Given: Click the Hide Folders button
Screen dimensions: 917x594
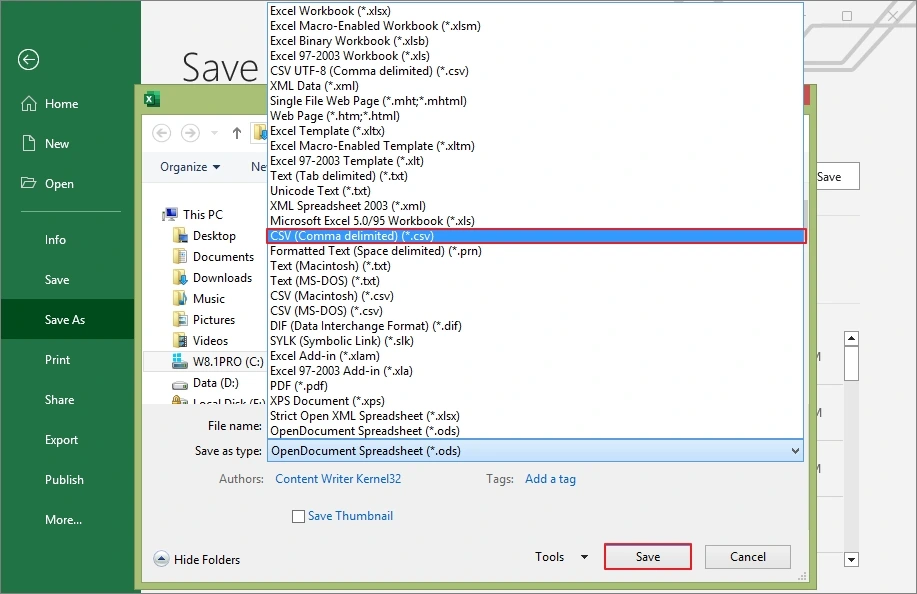Looking at the screenshot, I should [196, 560].
